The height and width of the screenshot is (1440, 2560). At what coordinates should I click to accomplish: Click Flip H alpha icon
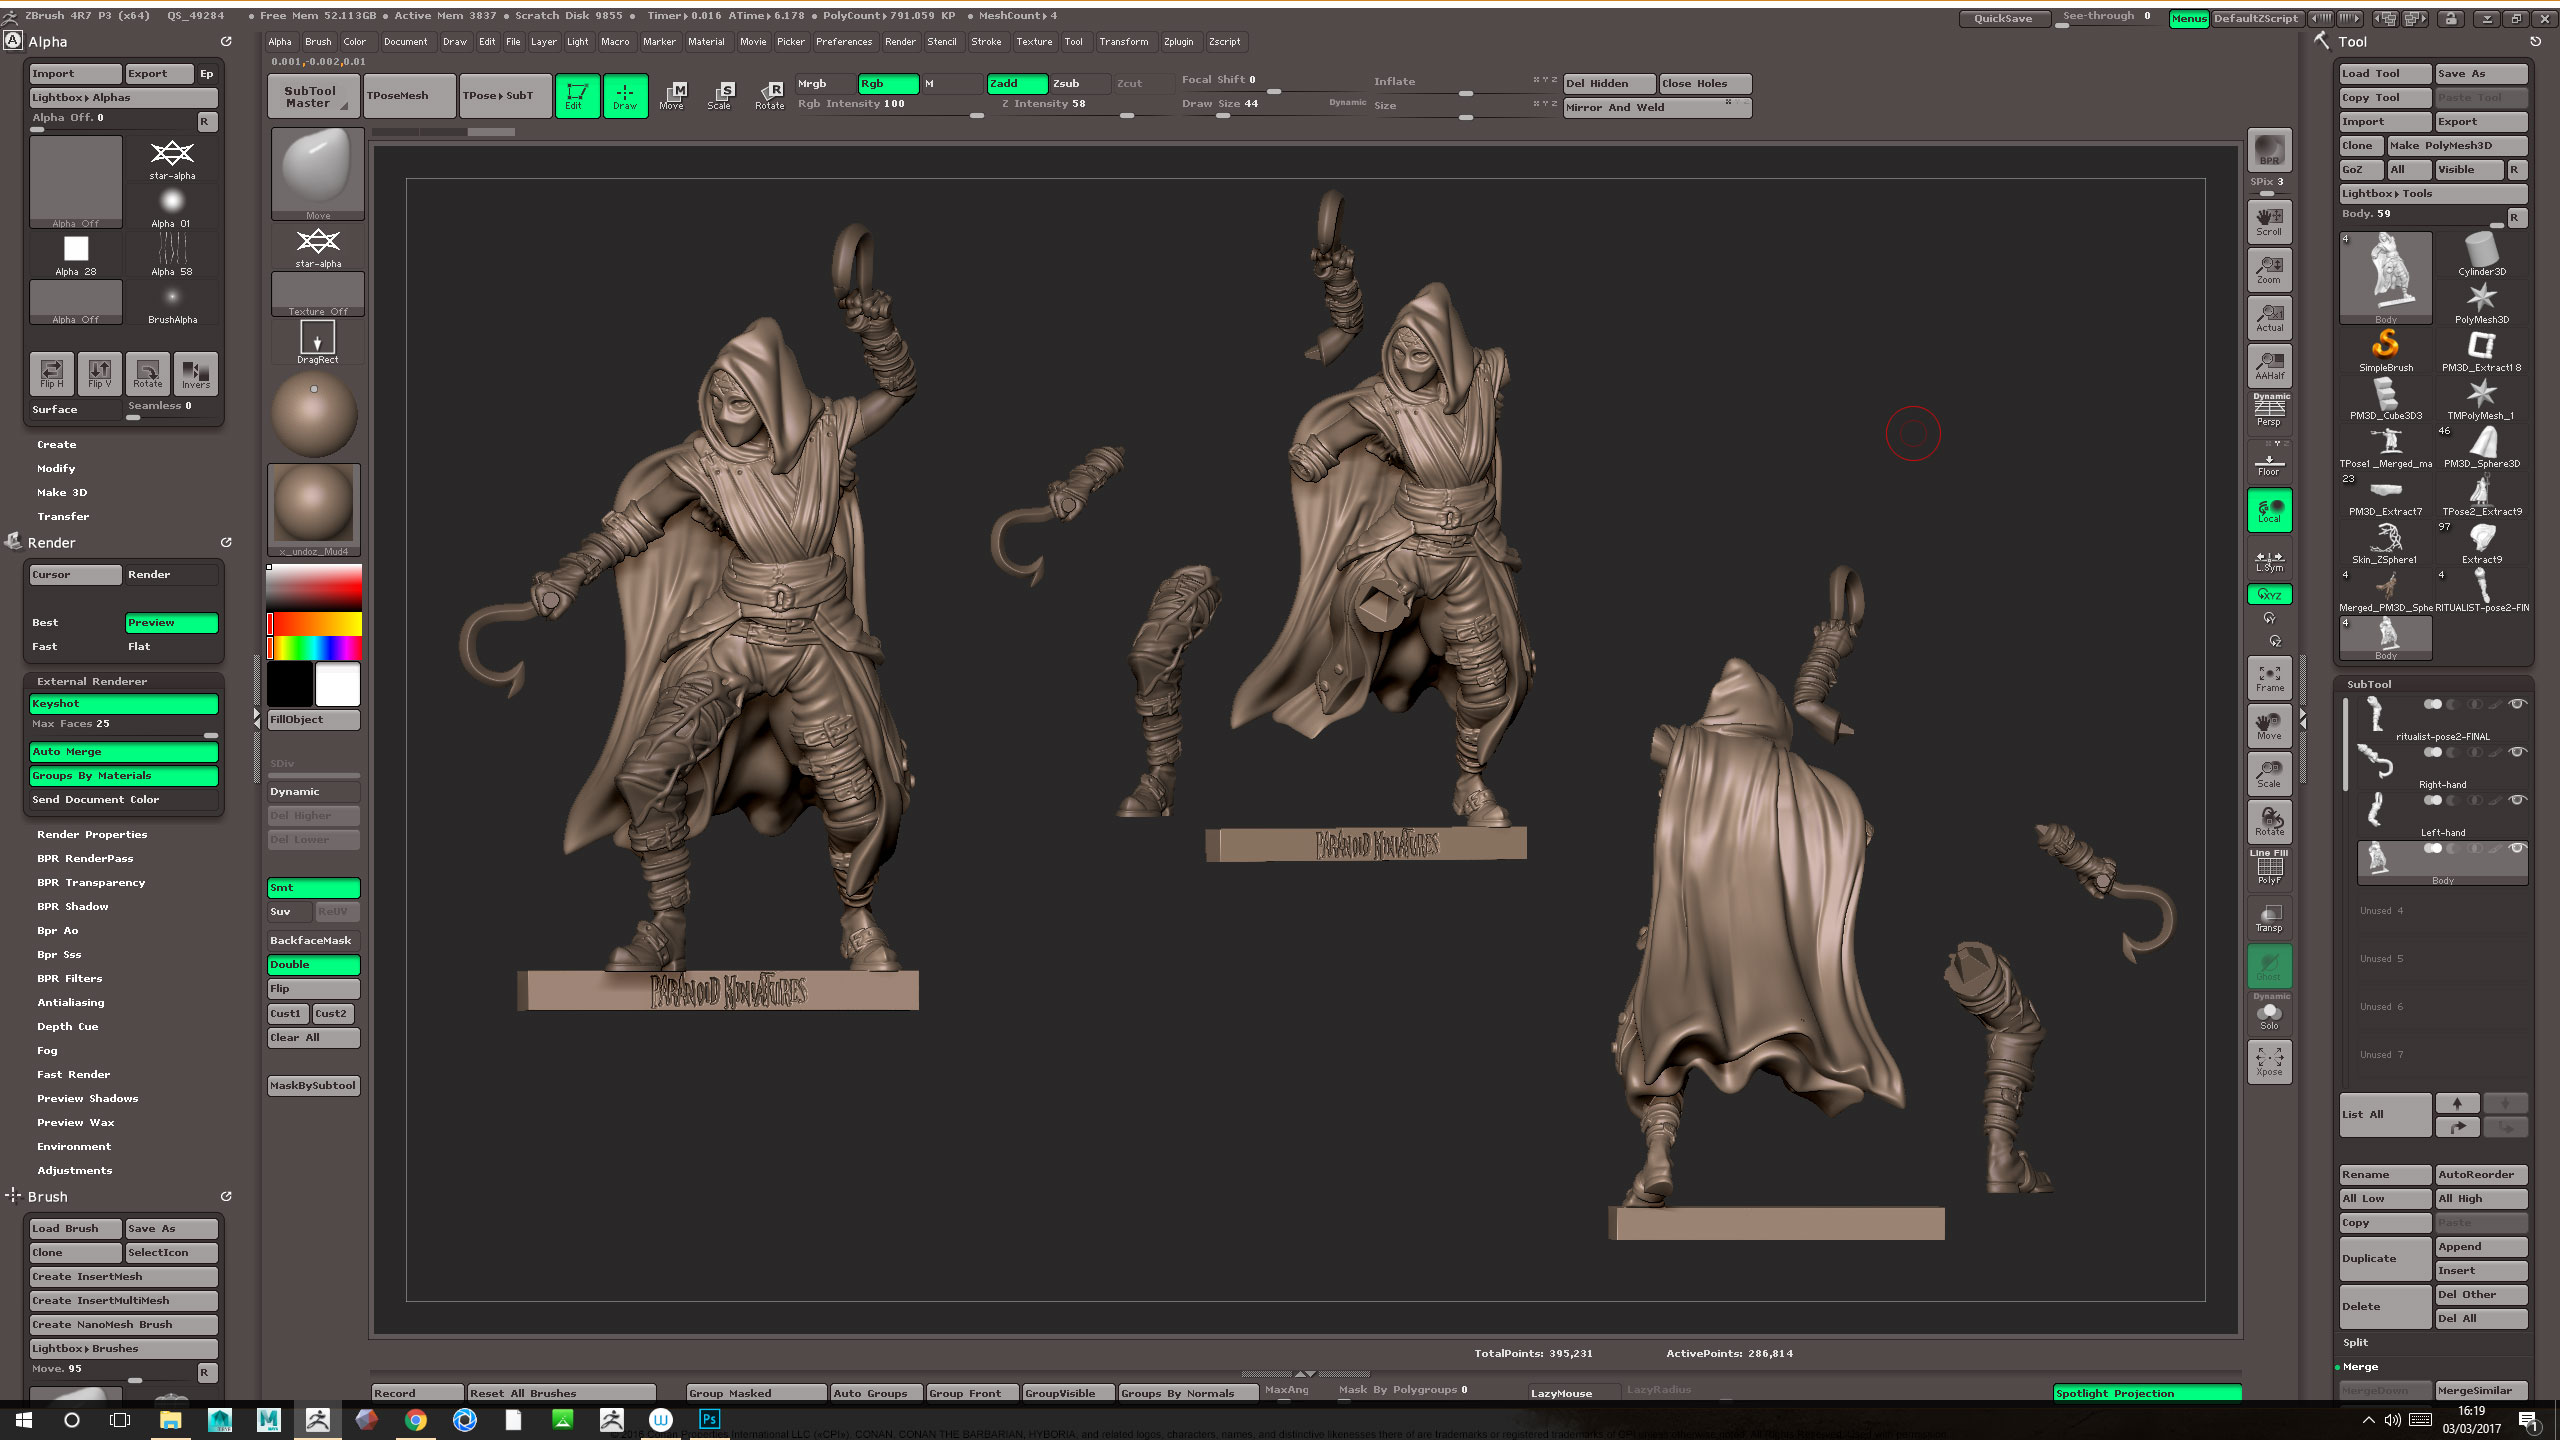pyautogui.click(x=52, y=373)
